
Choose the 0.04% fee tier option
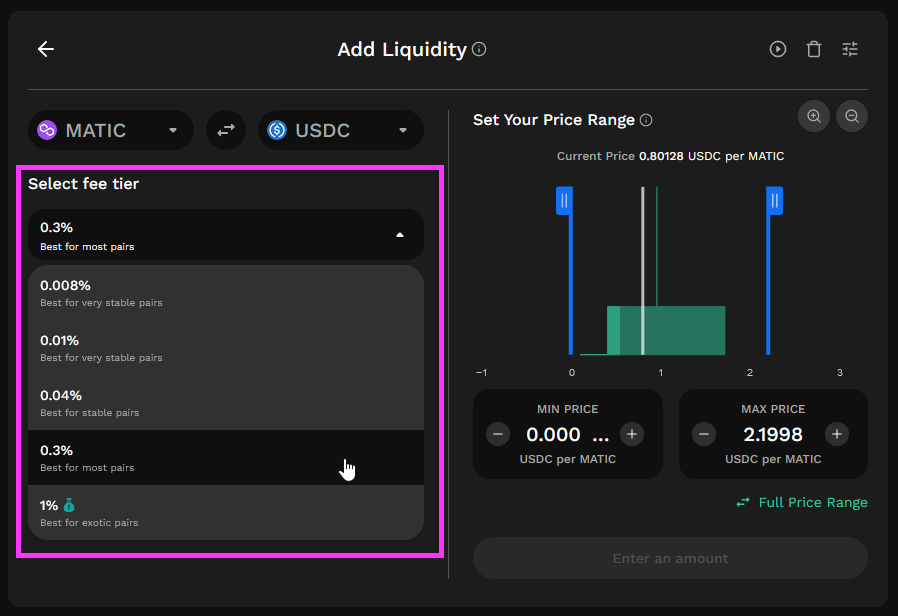[226, 402]
